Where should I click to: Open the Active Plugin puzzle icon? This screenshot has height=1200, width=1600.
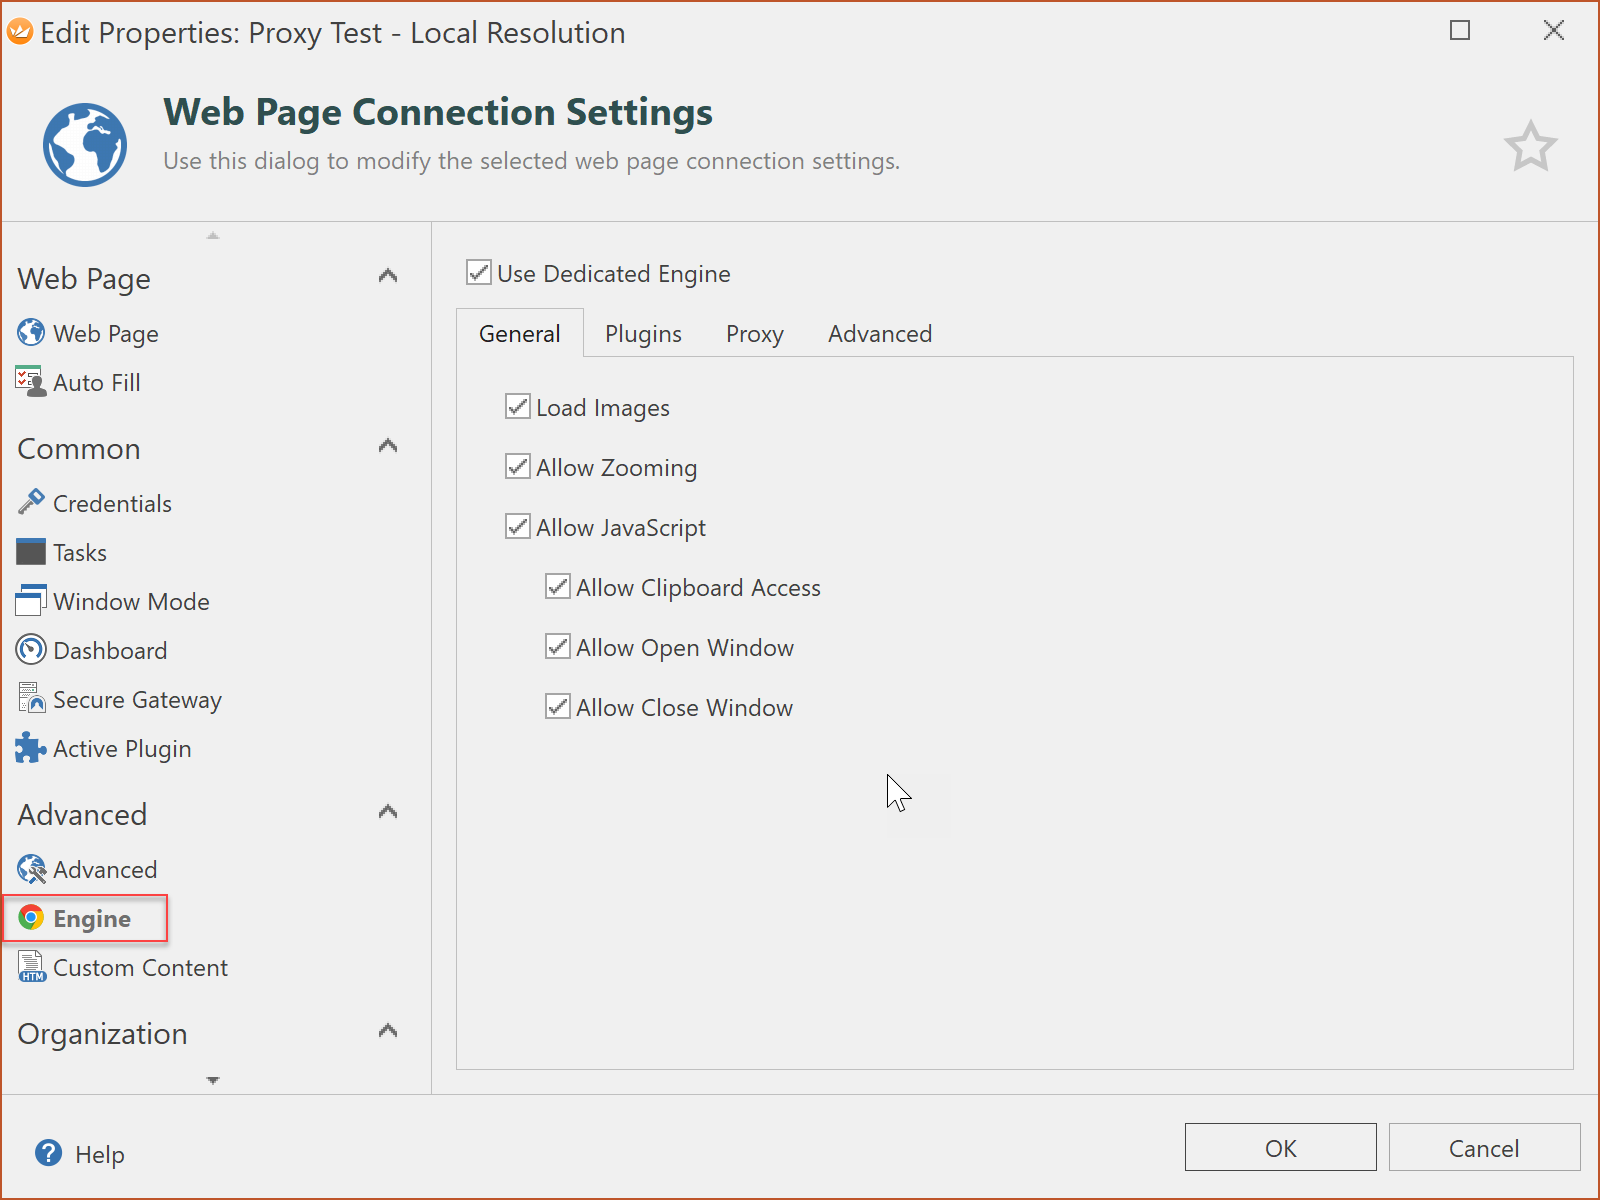pos(31,748)
